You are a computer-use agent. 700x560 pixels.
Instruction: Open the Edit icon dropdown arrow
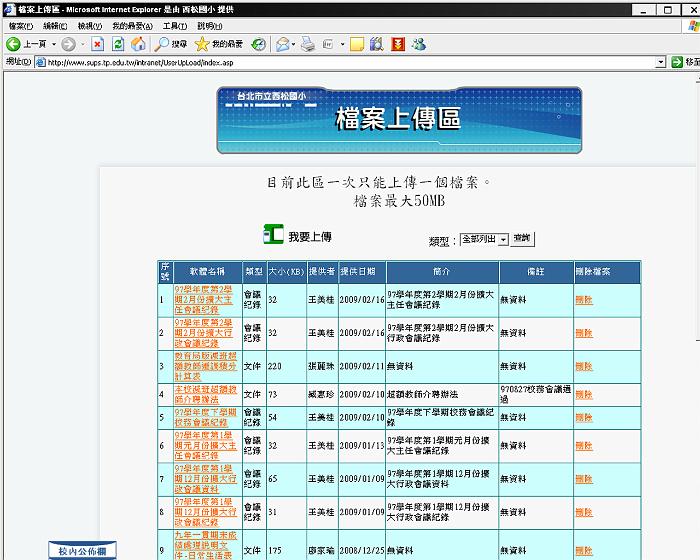342,44
